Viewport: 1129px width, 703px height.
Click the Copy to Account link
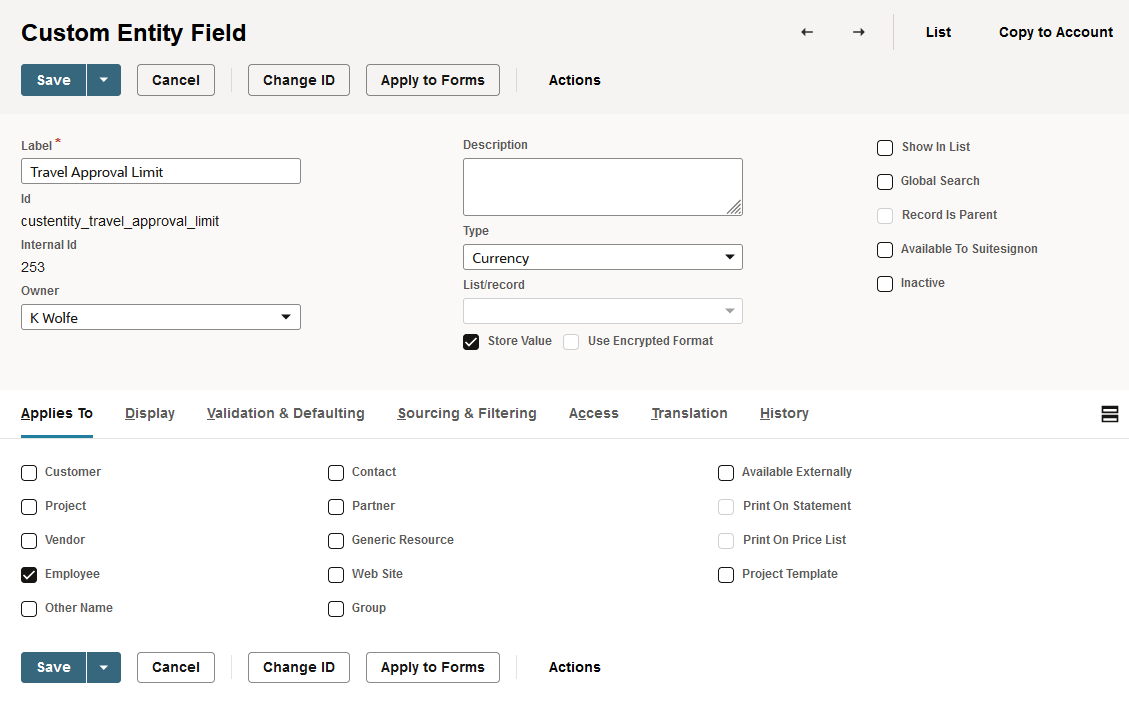tap(1055, 32)
